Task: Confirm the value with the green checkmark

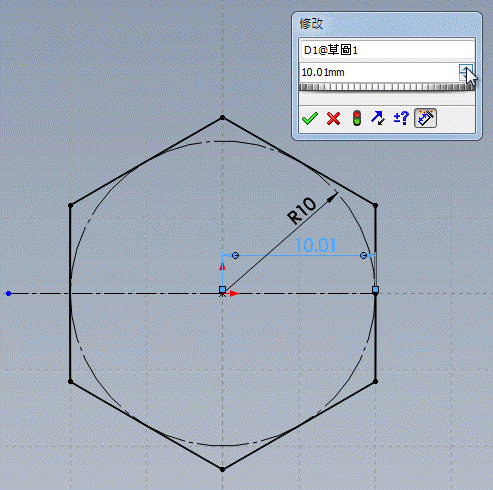Action: point(310,118)
